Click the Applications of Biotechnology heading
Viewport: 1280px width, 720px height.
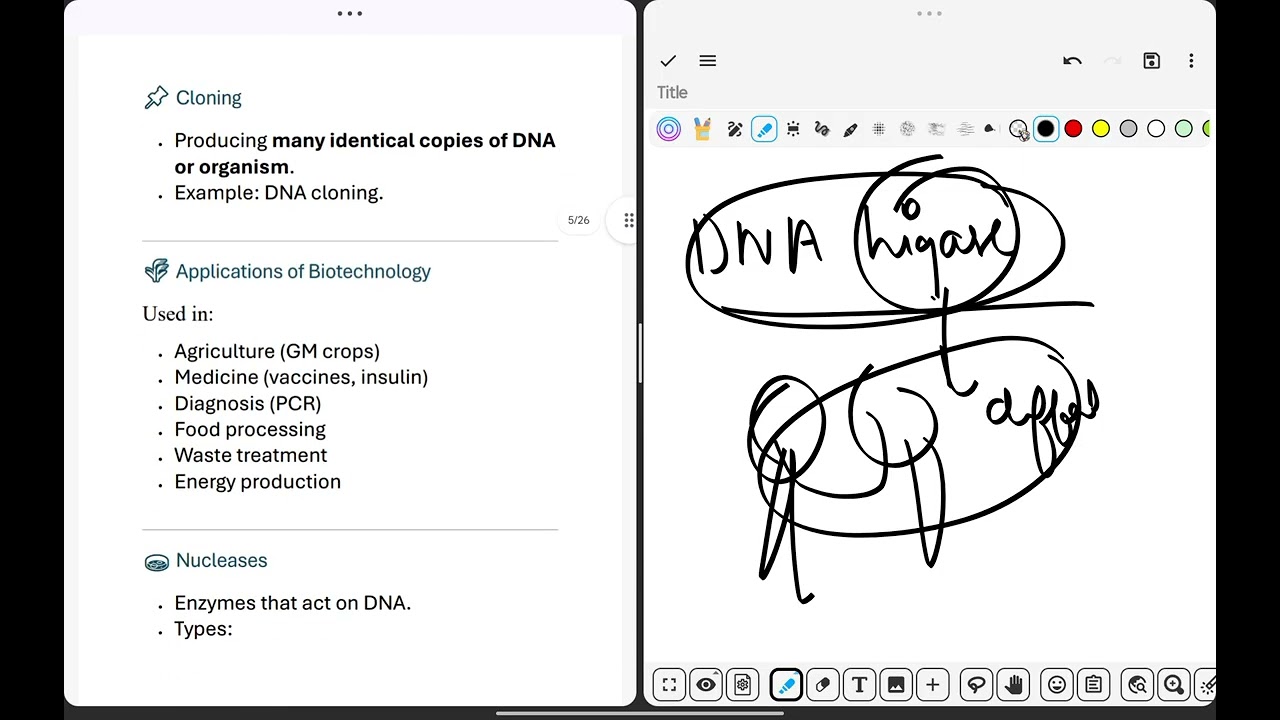303,271
